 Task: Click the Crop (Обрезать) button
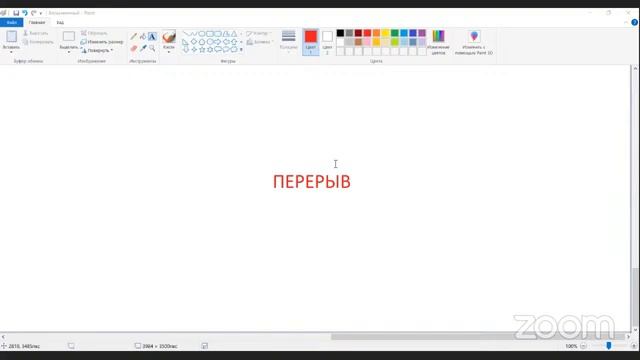94,33
